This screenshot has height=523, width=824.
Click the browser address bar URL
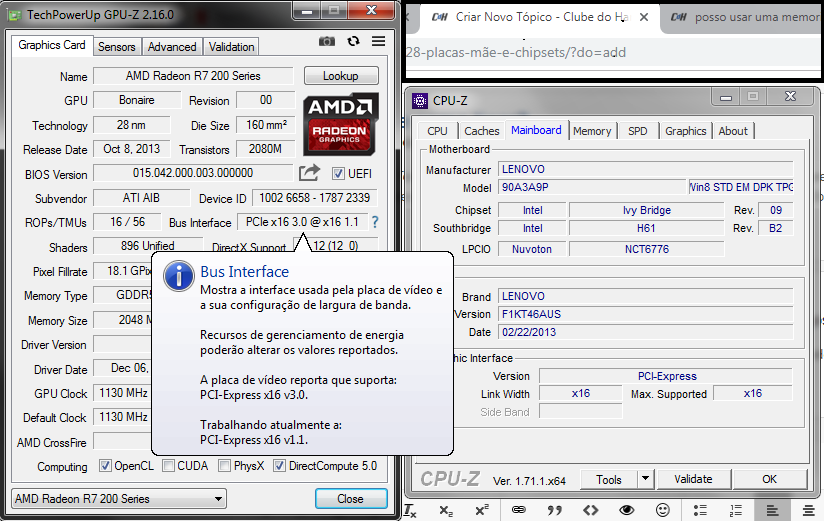coord(516,53)
